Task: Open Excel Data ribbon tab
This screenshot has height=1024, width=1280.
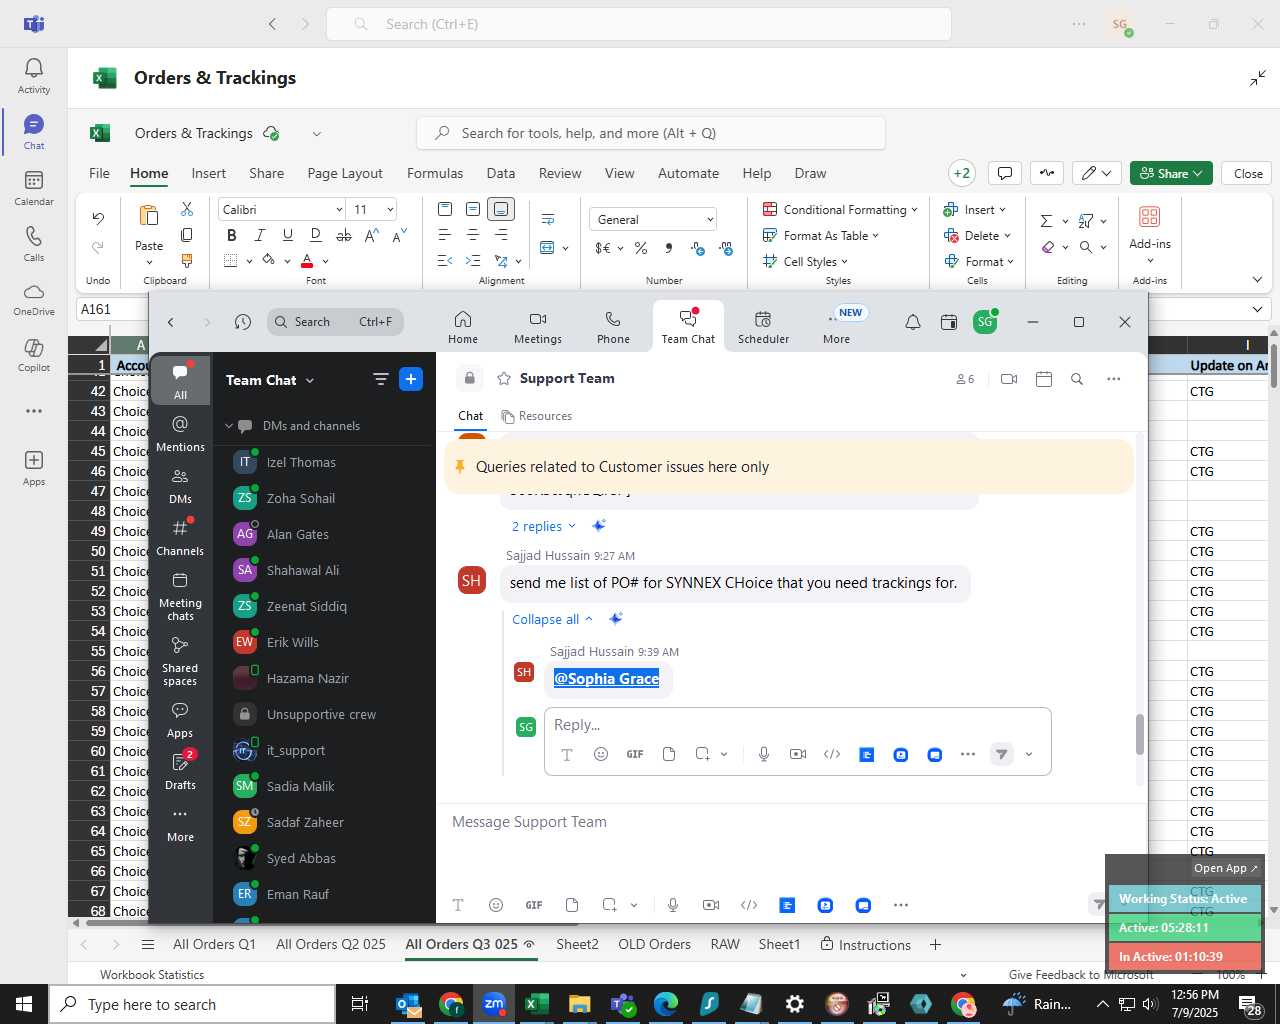Action: click(501, 173)
